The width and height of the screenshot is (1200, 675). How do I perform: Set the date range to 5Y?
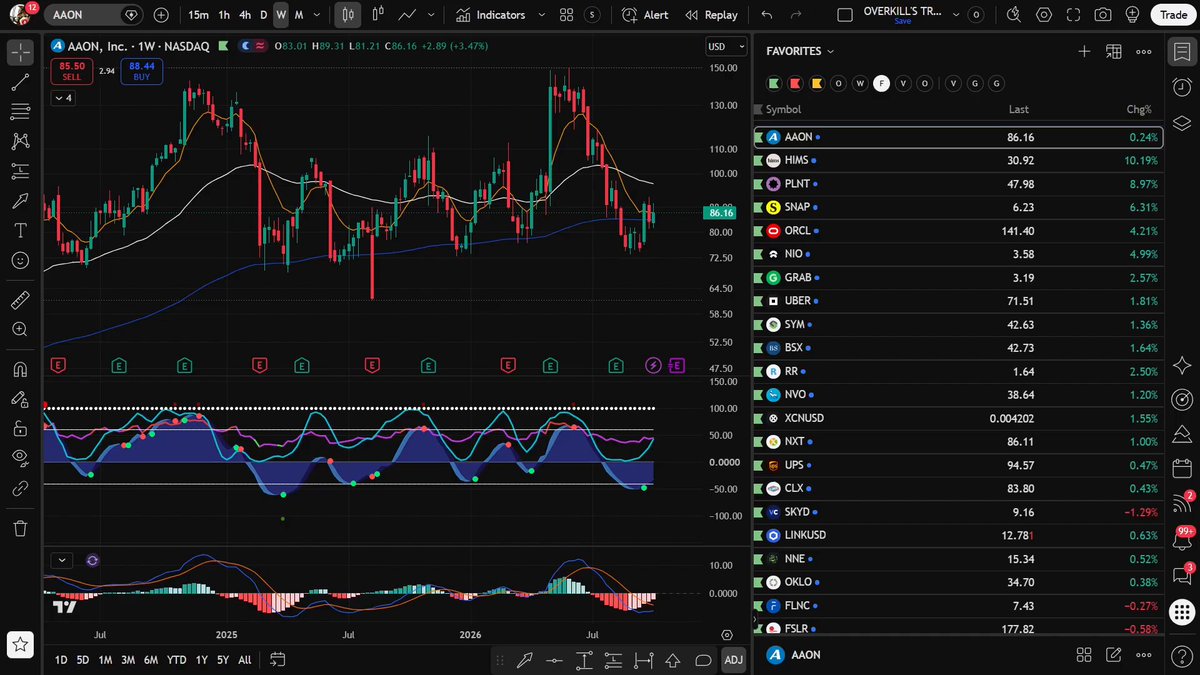(223, 660)
